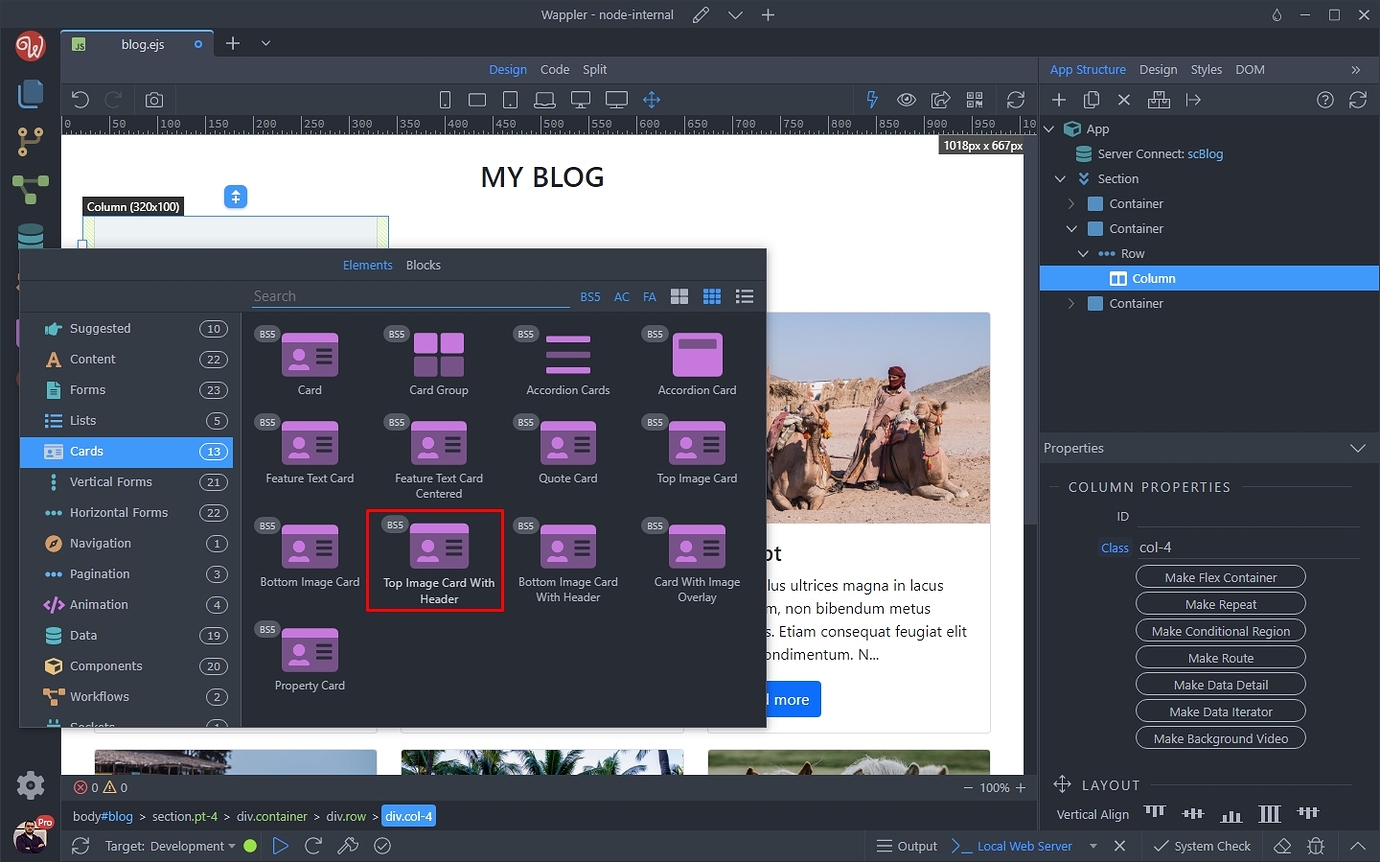Click the Search input in the elements dialog
The width and height of the screenshot is (1380, 862).
tap(410, 296)
